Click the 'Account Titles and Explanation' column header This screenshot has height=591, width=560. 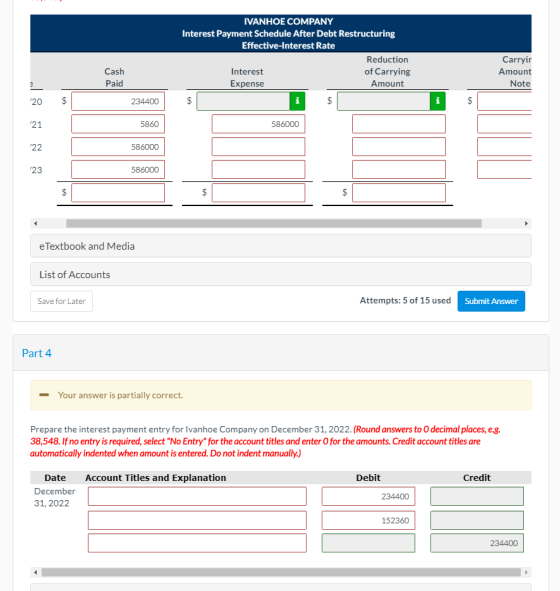[156, 478]
